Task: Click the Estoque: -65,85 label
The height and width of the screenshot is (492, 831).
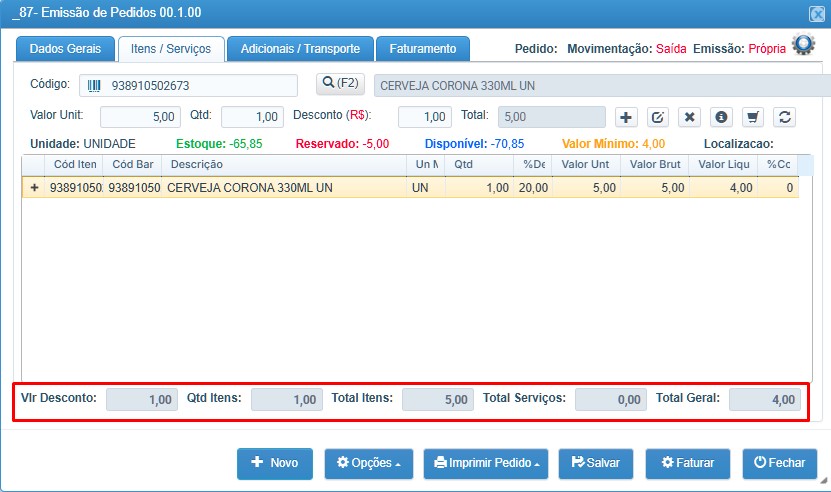Action: pos(219,144)
